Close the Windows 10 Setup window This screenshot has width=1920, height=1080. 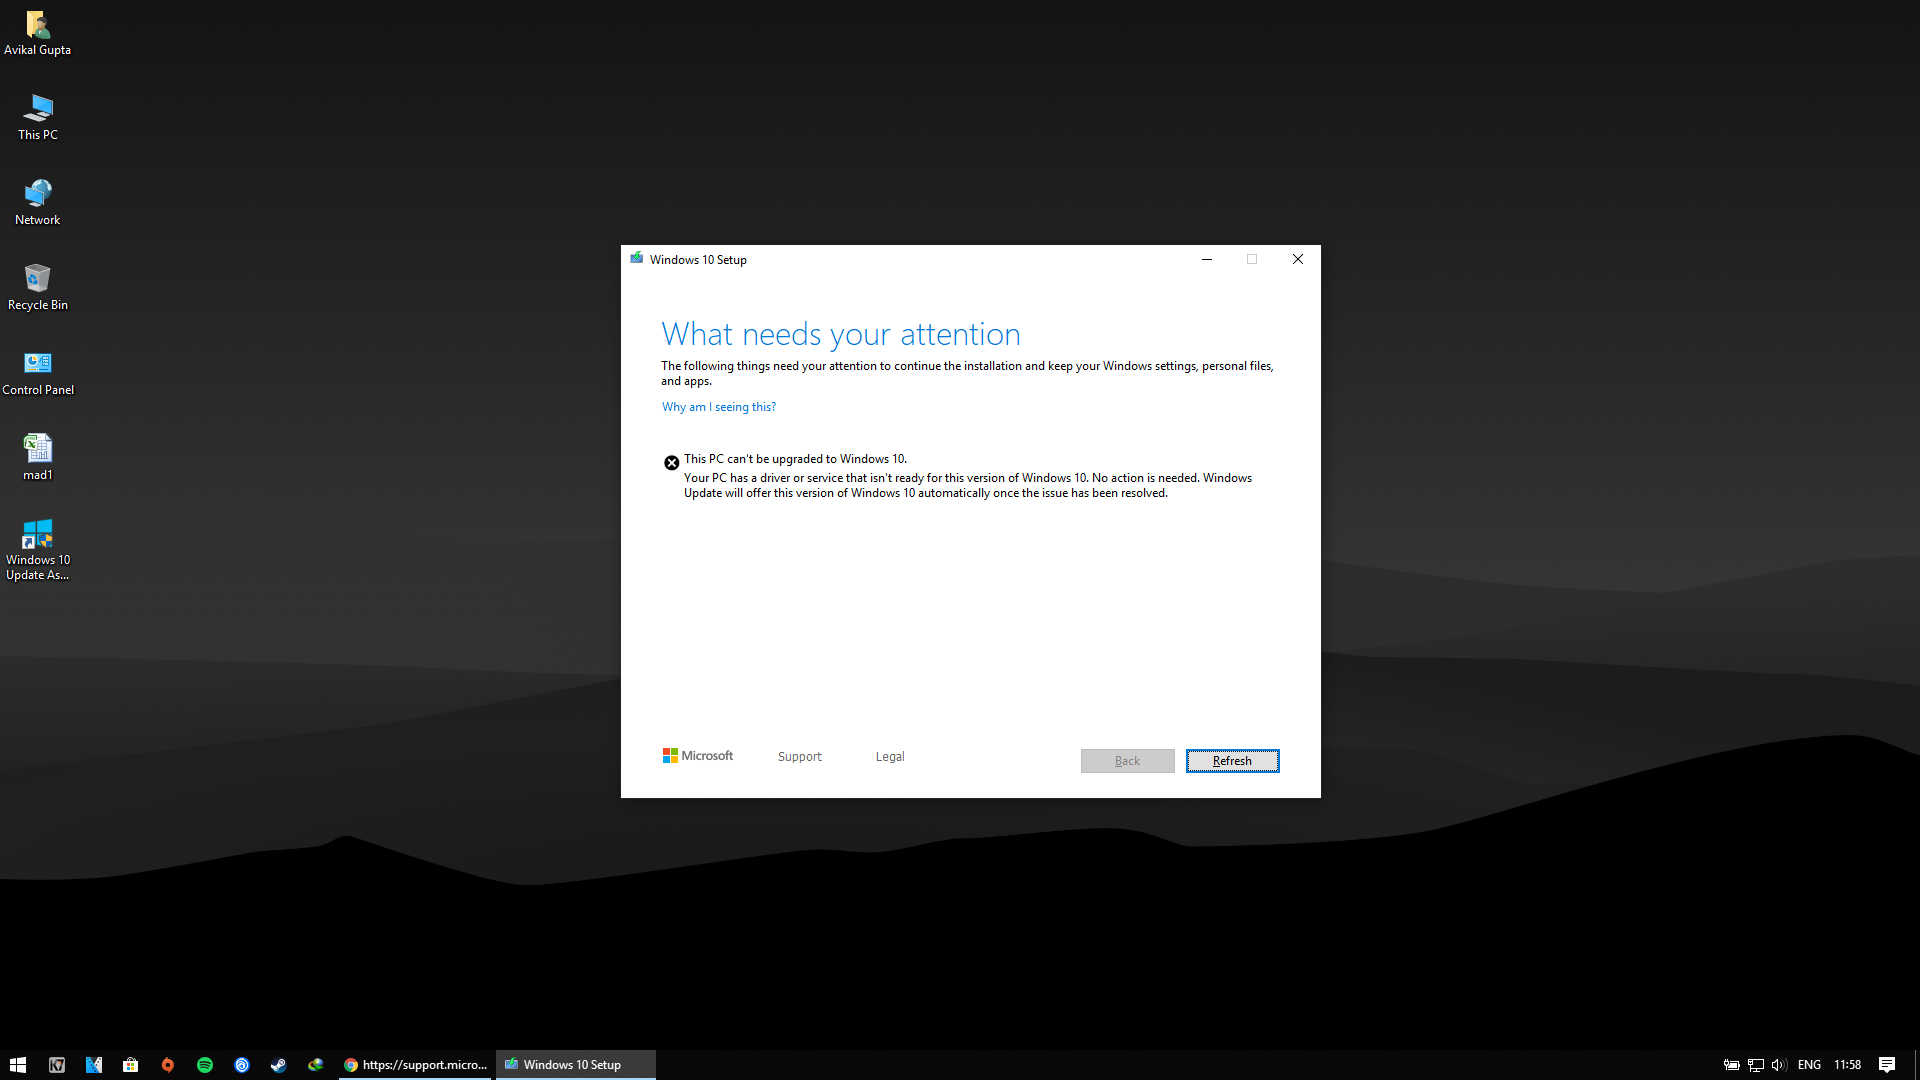click(x=1297, y=259)
